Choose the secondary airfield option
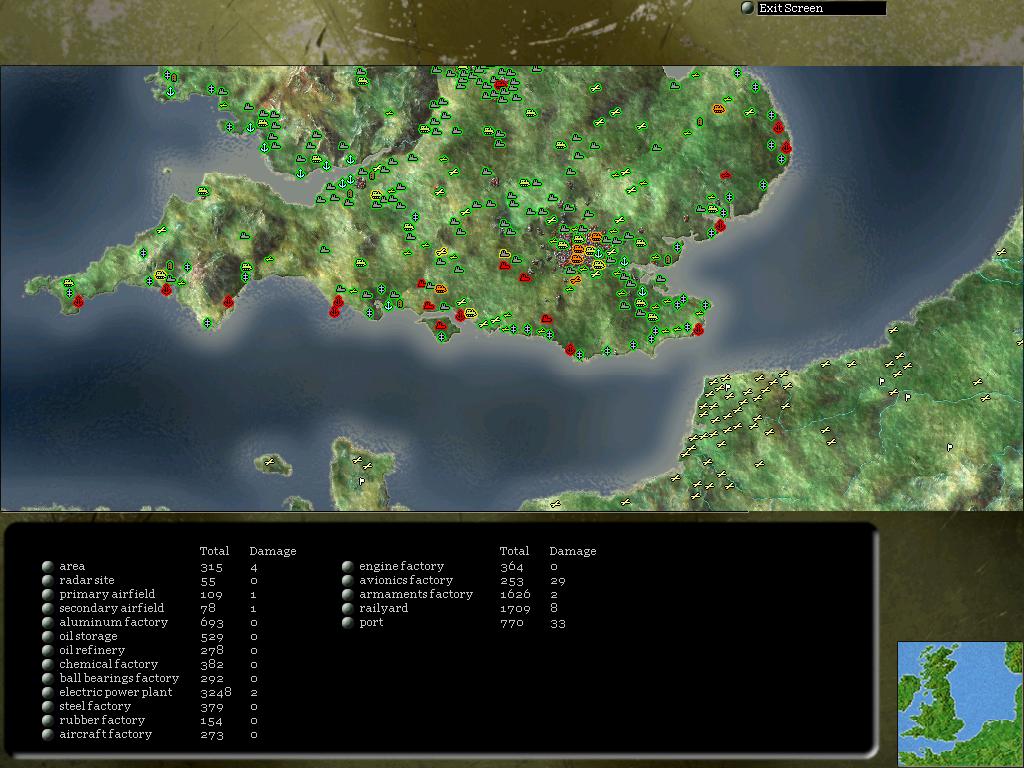This screenshot has width=1024, height=768. coord(48,608)
